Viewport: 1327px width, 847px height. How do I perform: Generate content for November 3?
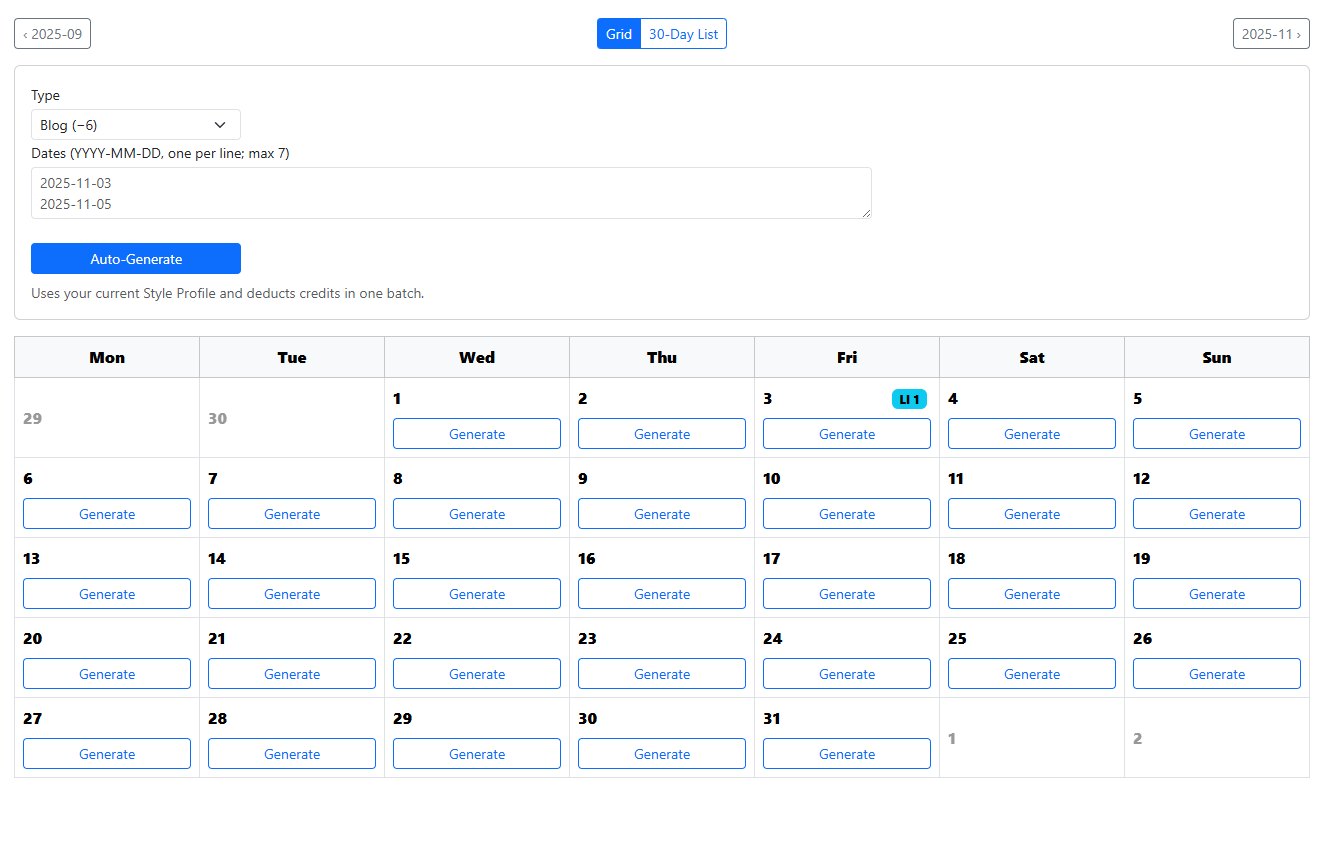(846, 433)
